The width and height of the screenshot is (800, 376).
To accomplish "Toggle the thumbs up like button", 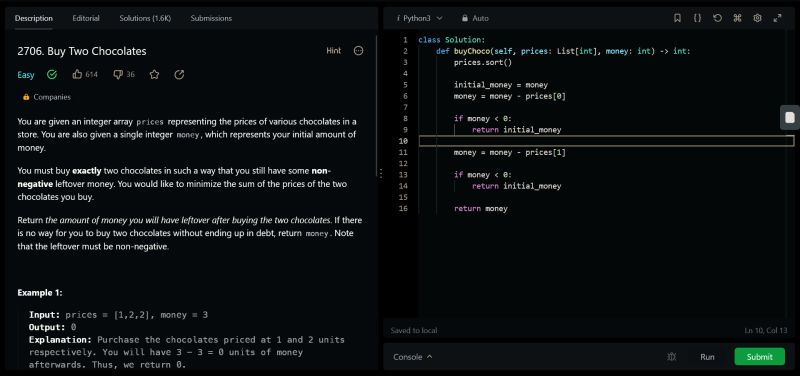I will [85, 74].
